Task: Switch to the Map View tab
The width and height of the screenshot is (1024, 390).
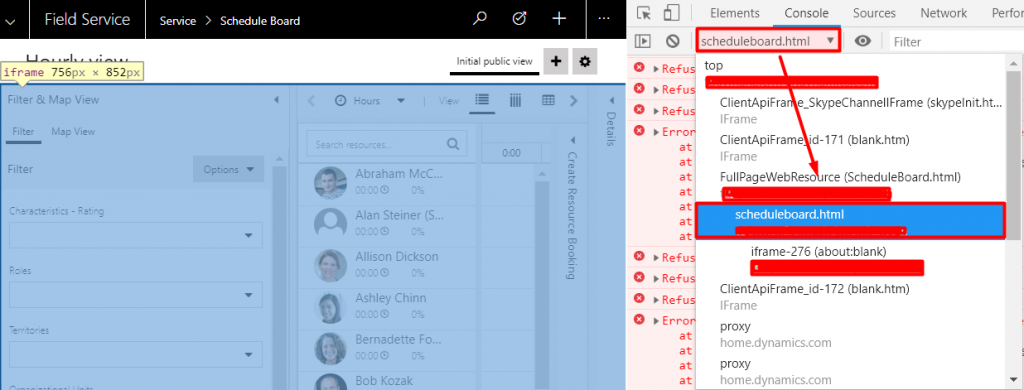Action: click(73, 131)
